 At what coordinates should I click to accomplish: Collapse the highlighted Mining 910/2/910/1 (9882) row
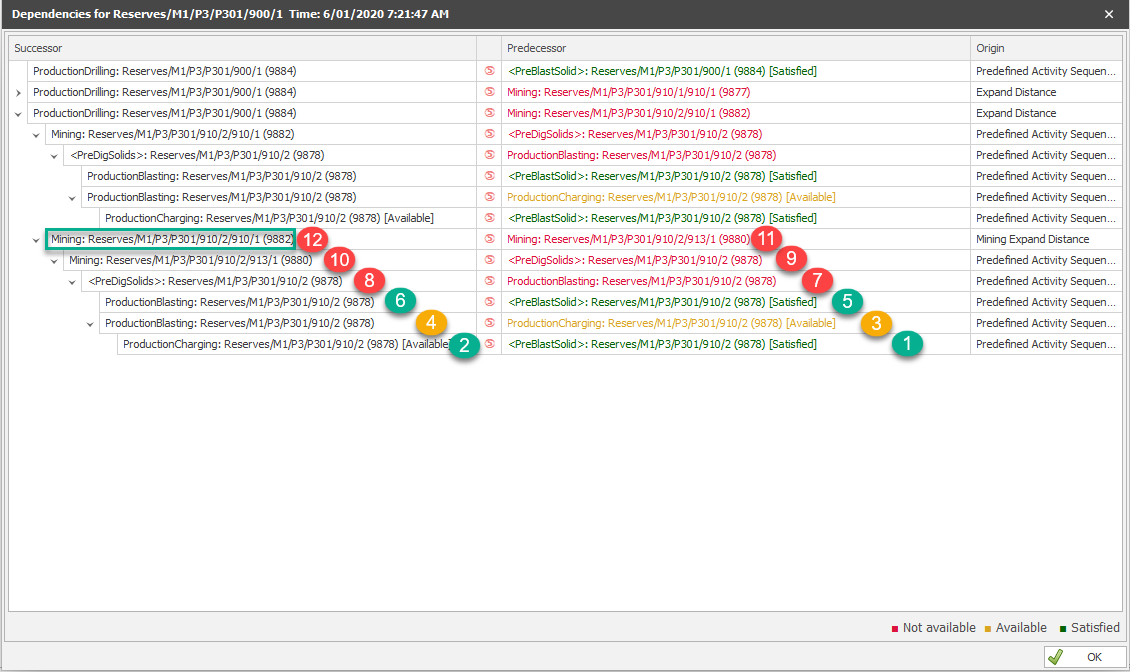coord(37,240)
